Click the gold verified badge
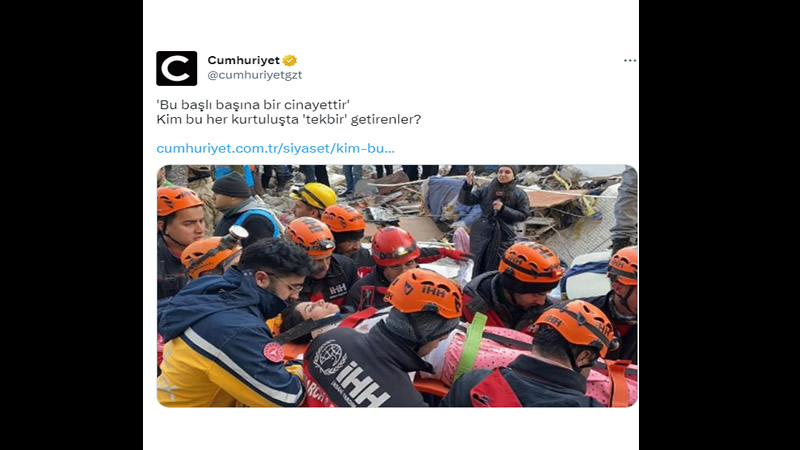The width and height of the screenshot is (800, 450). pos(290,60)
